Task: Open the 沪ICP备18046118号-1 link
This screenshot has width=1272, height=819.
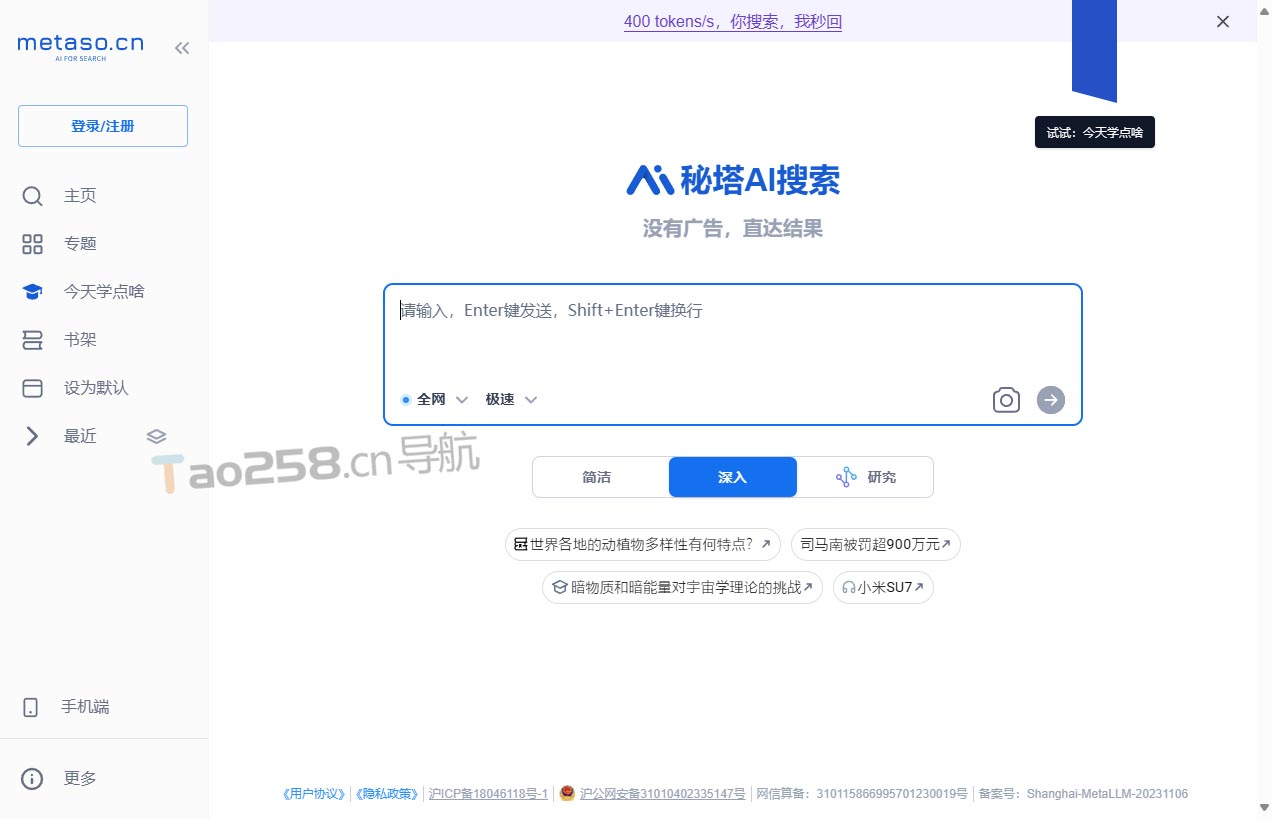Action: point(488,794)
